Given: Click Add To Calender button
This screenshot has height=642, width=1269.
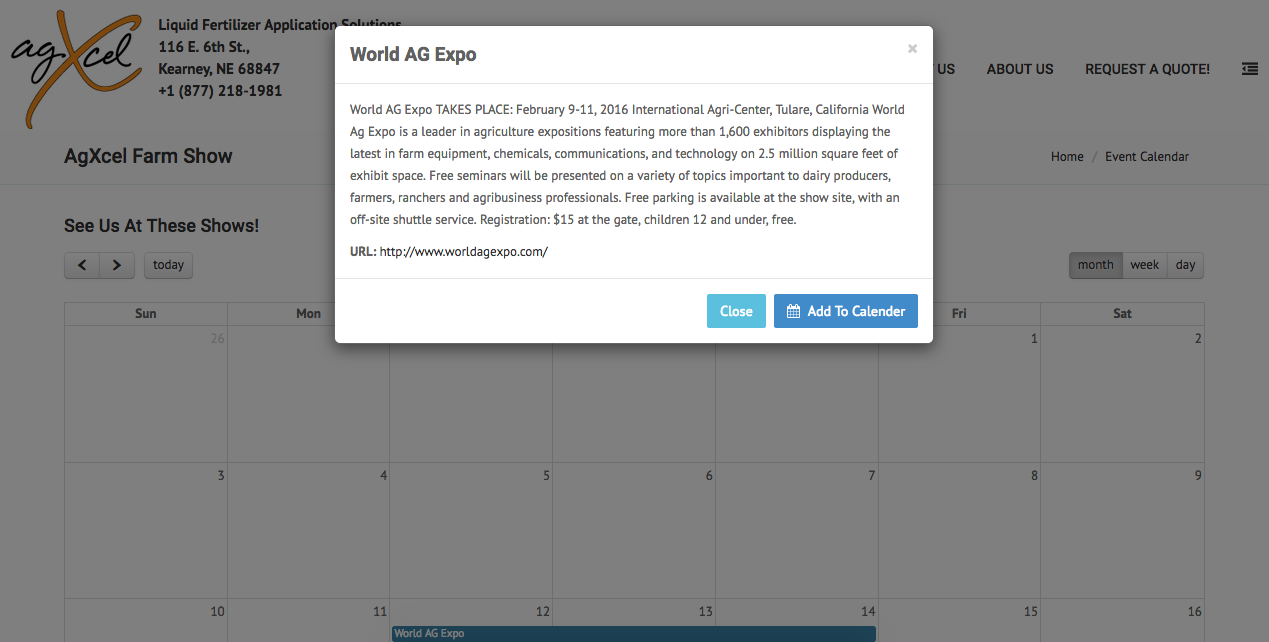Looking at the screenshot, I should click(x=845, y=311).
